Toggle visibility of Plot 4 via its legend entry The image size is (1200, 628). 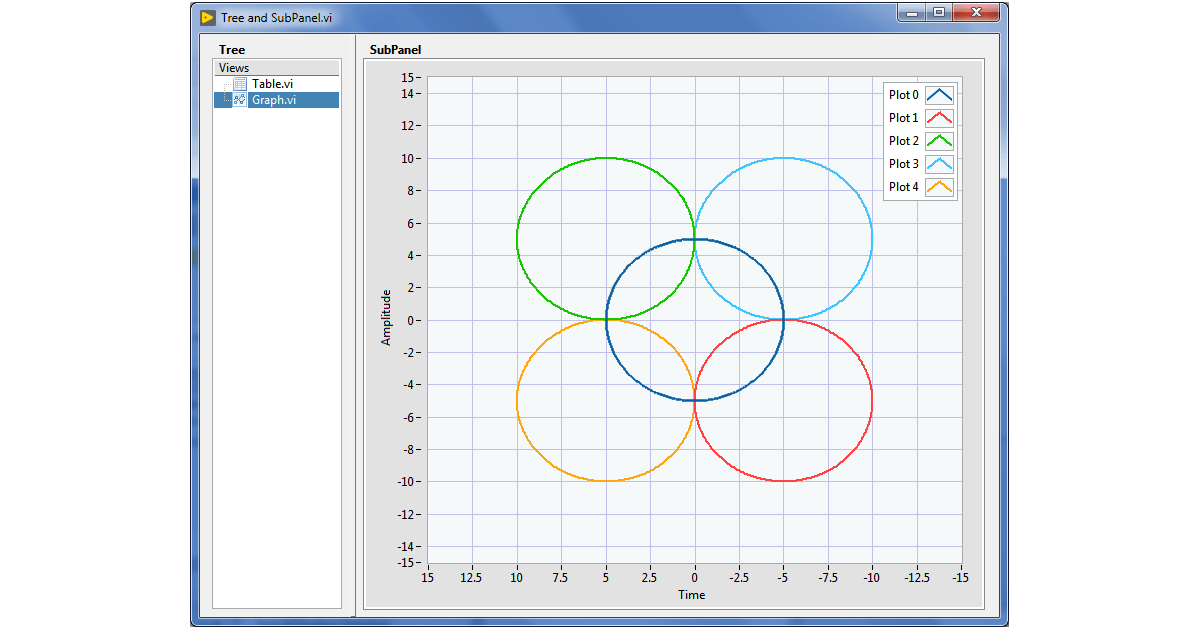point(903,186)
